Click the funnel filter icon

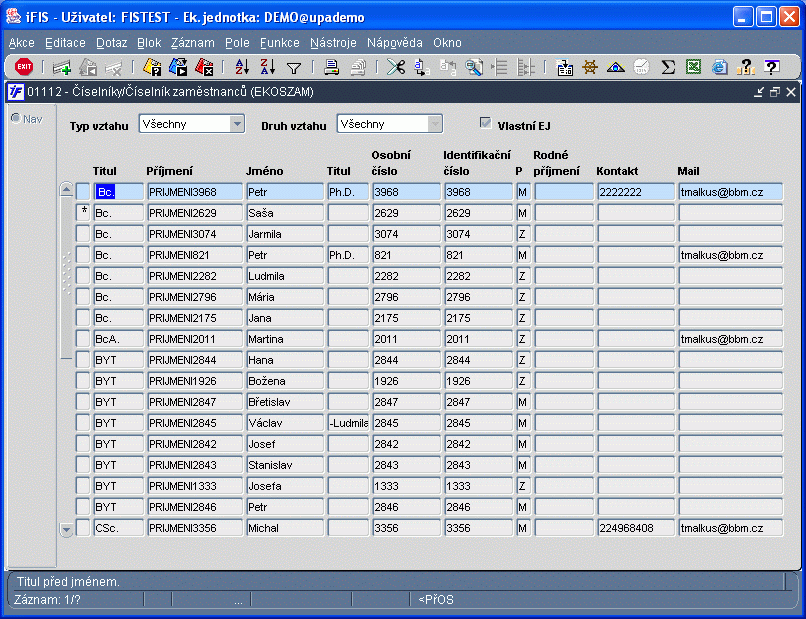[294, 68]
